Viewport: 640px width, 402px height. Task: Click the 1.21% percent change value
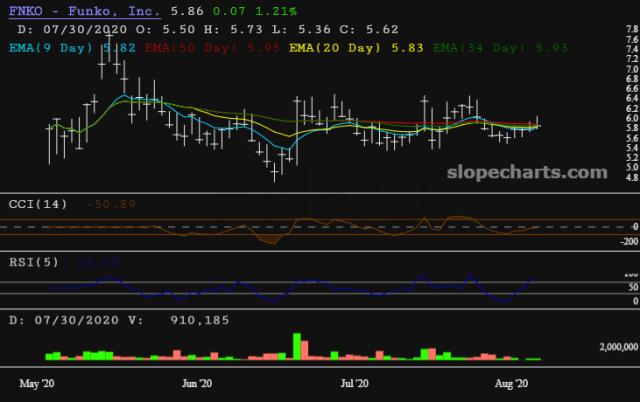coord(276,11)
